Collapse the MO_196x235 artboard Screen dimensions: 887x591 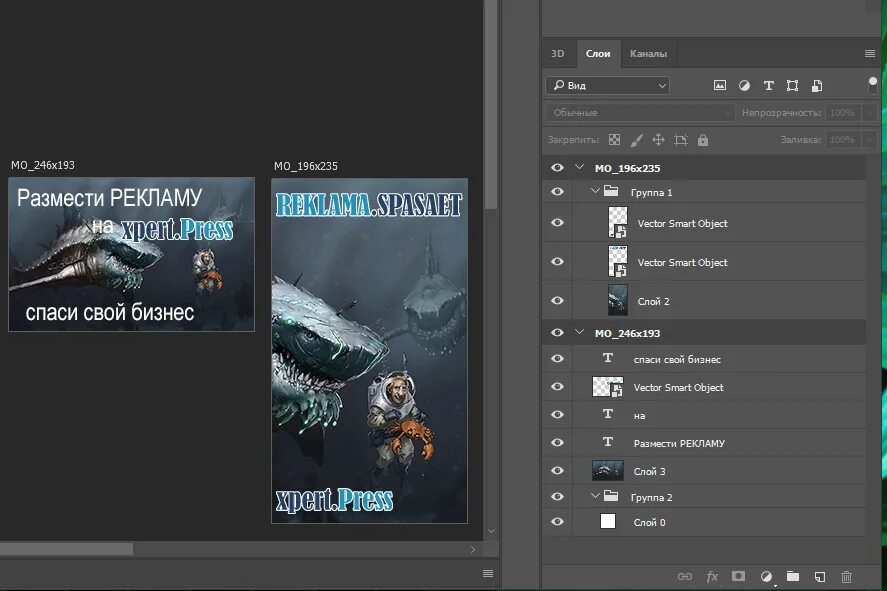tap(579, 167)
